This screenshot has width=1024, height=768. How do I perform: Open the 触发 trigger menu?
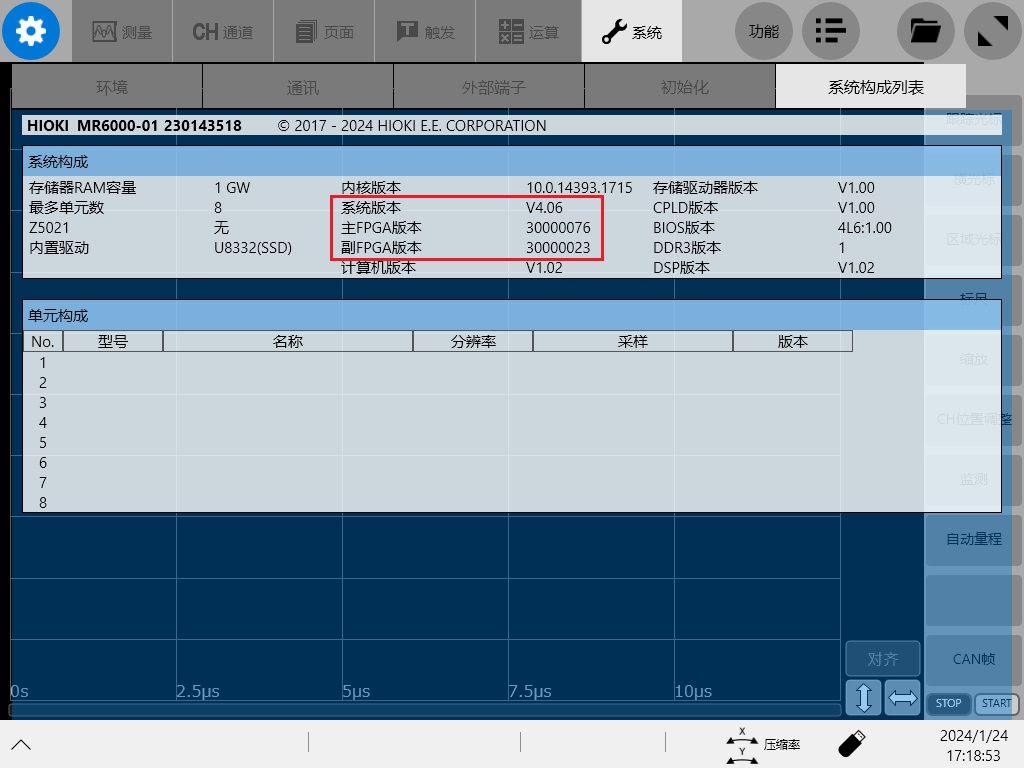tap(425, 31)
